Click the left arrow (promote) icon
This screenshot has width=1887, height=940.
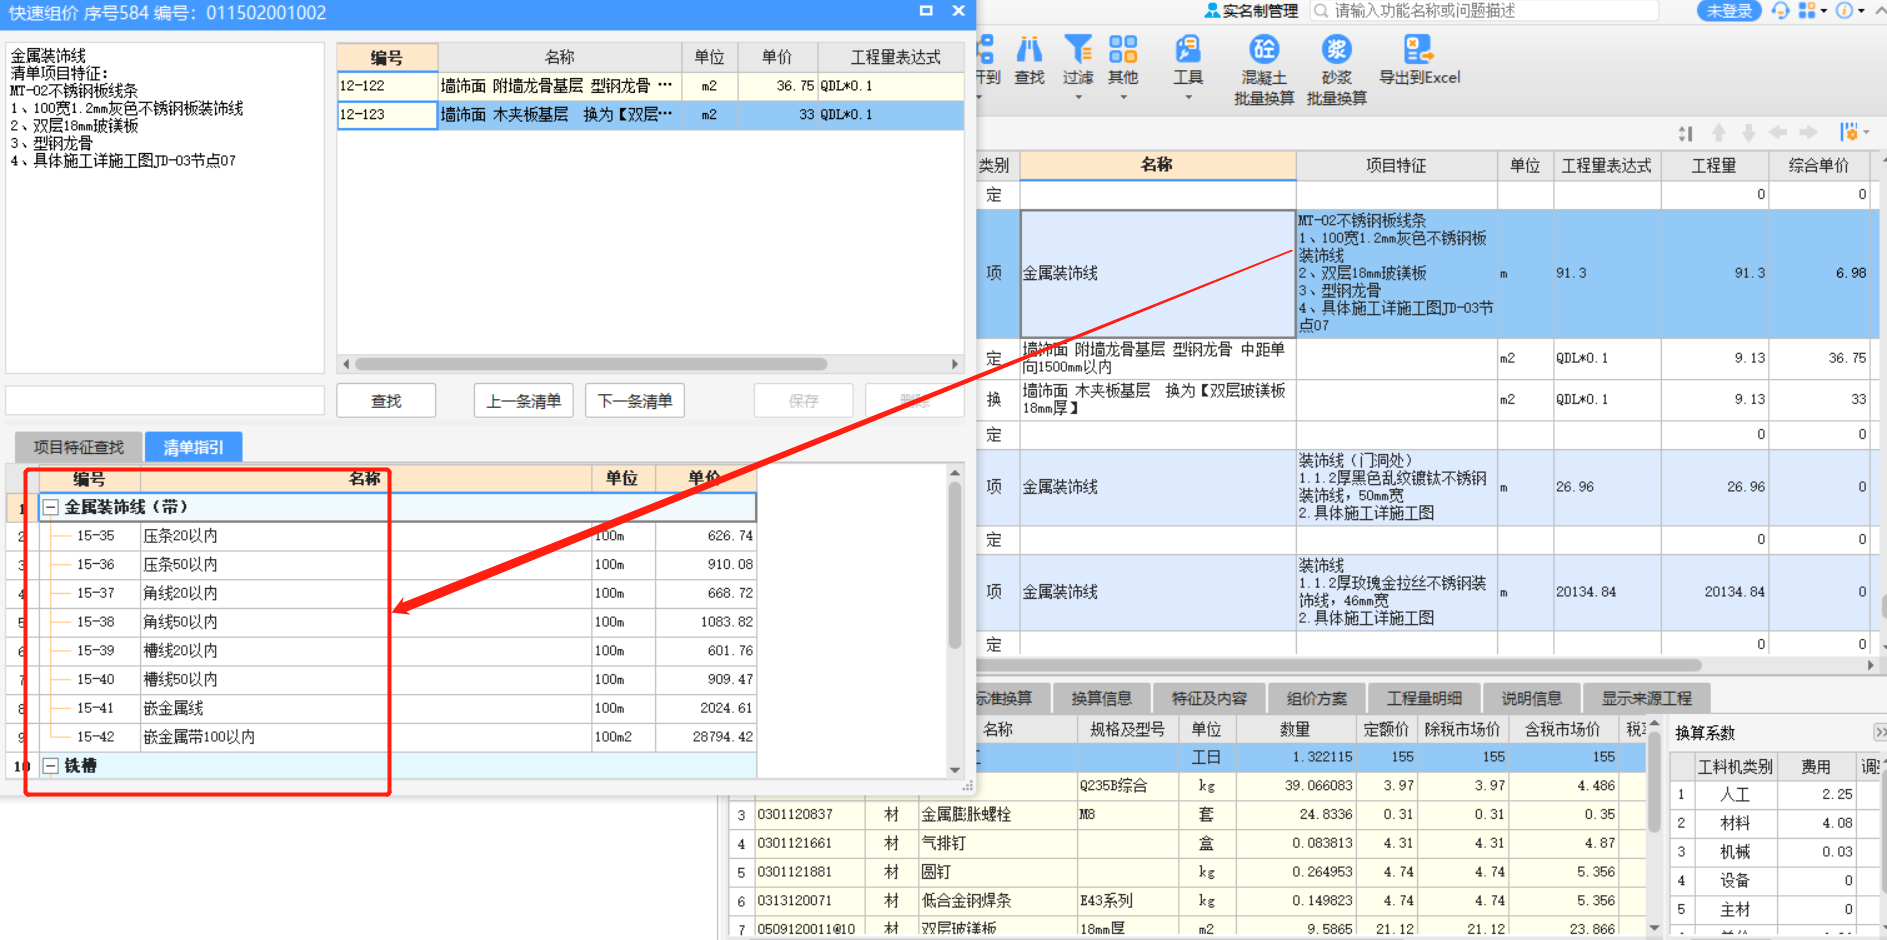click(x=1778, y=133)
